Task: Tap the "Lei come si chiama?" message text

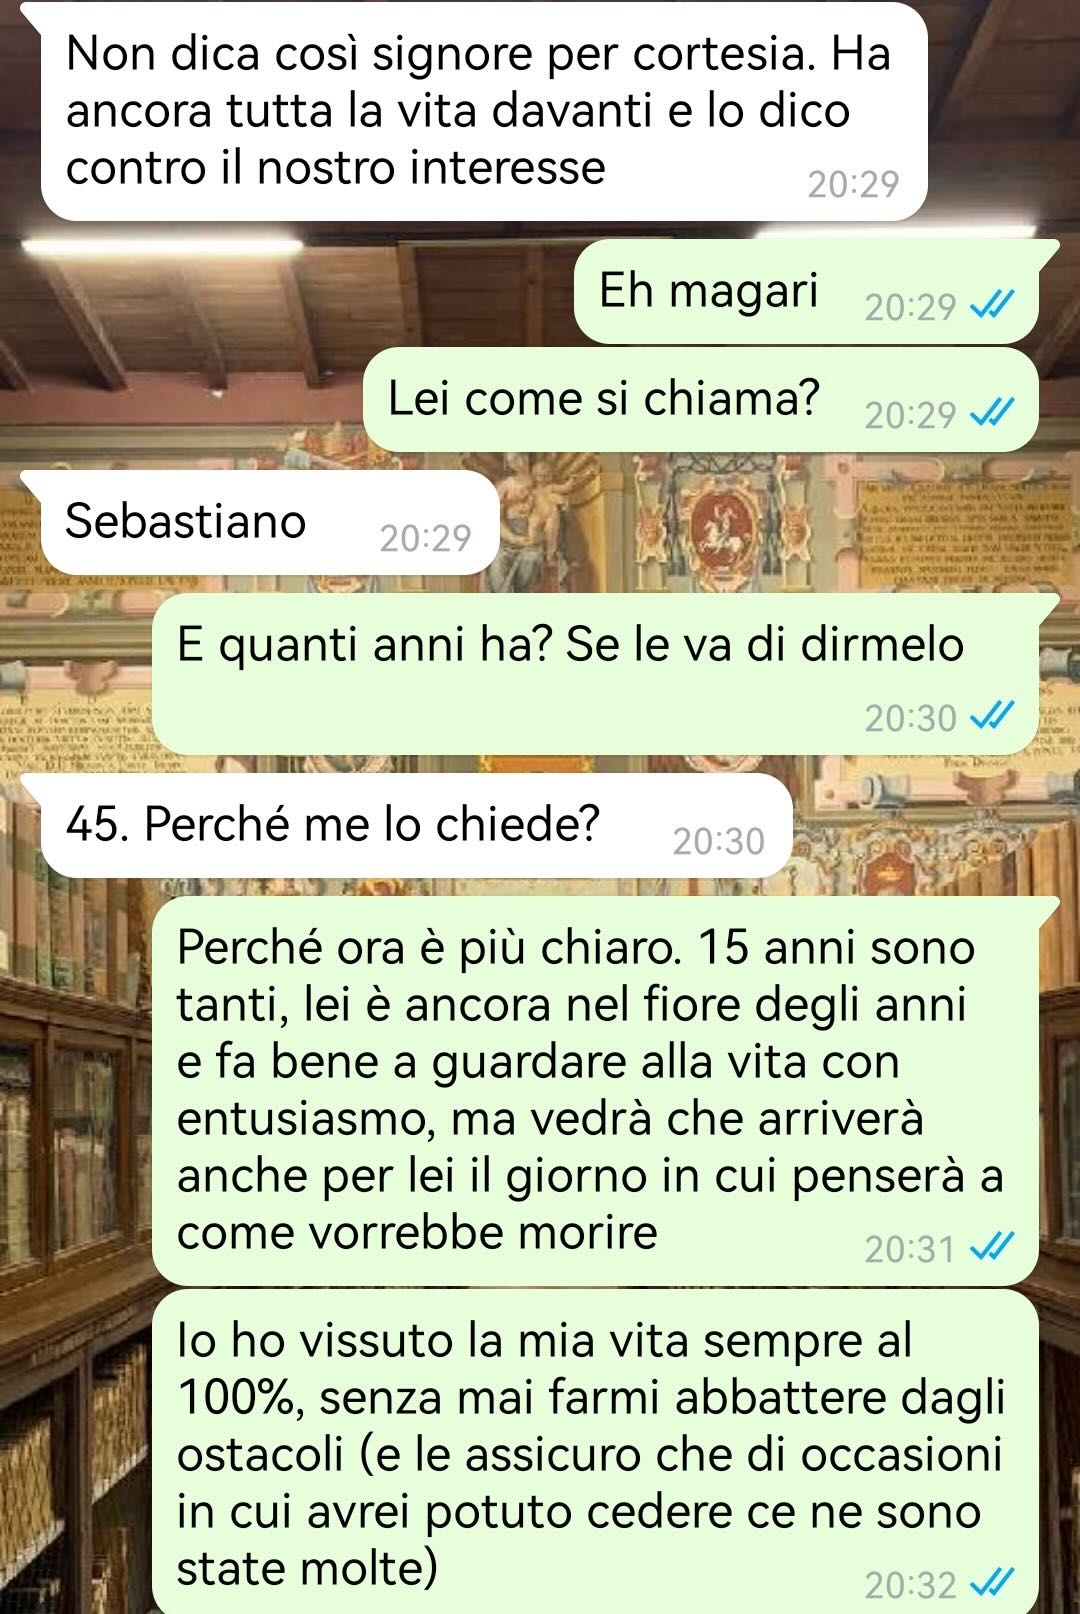Action: coord(603,399)
